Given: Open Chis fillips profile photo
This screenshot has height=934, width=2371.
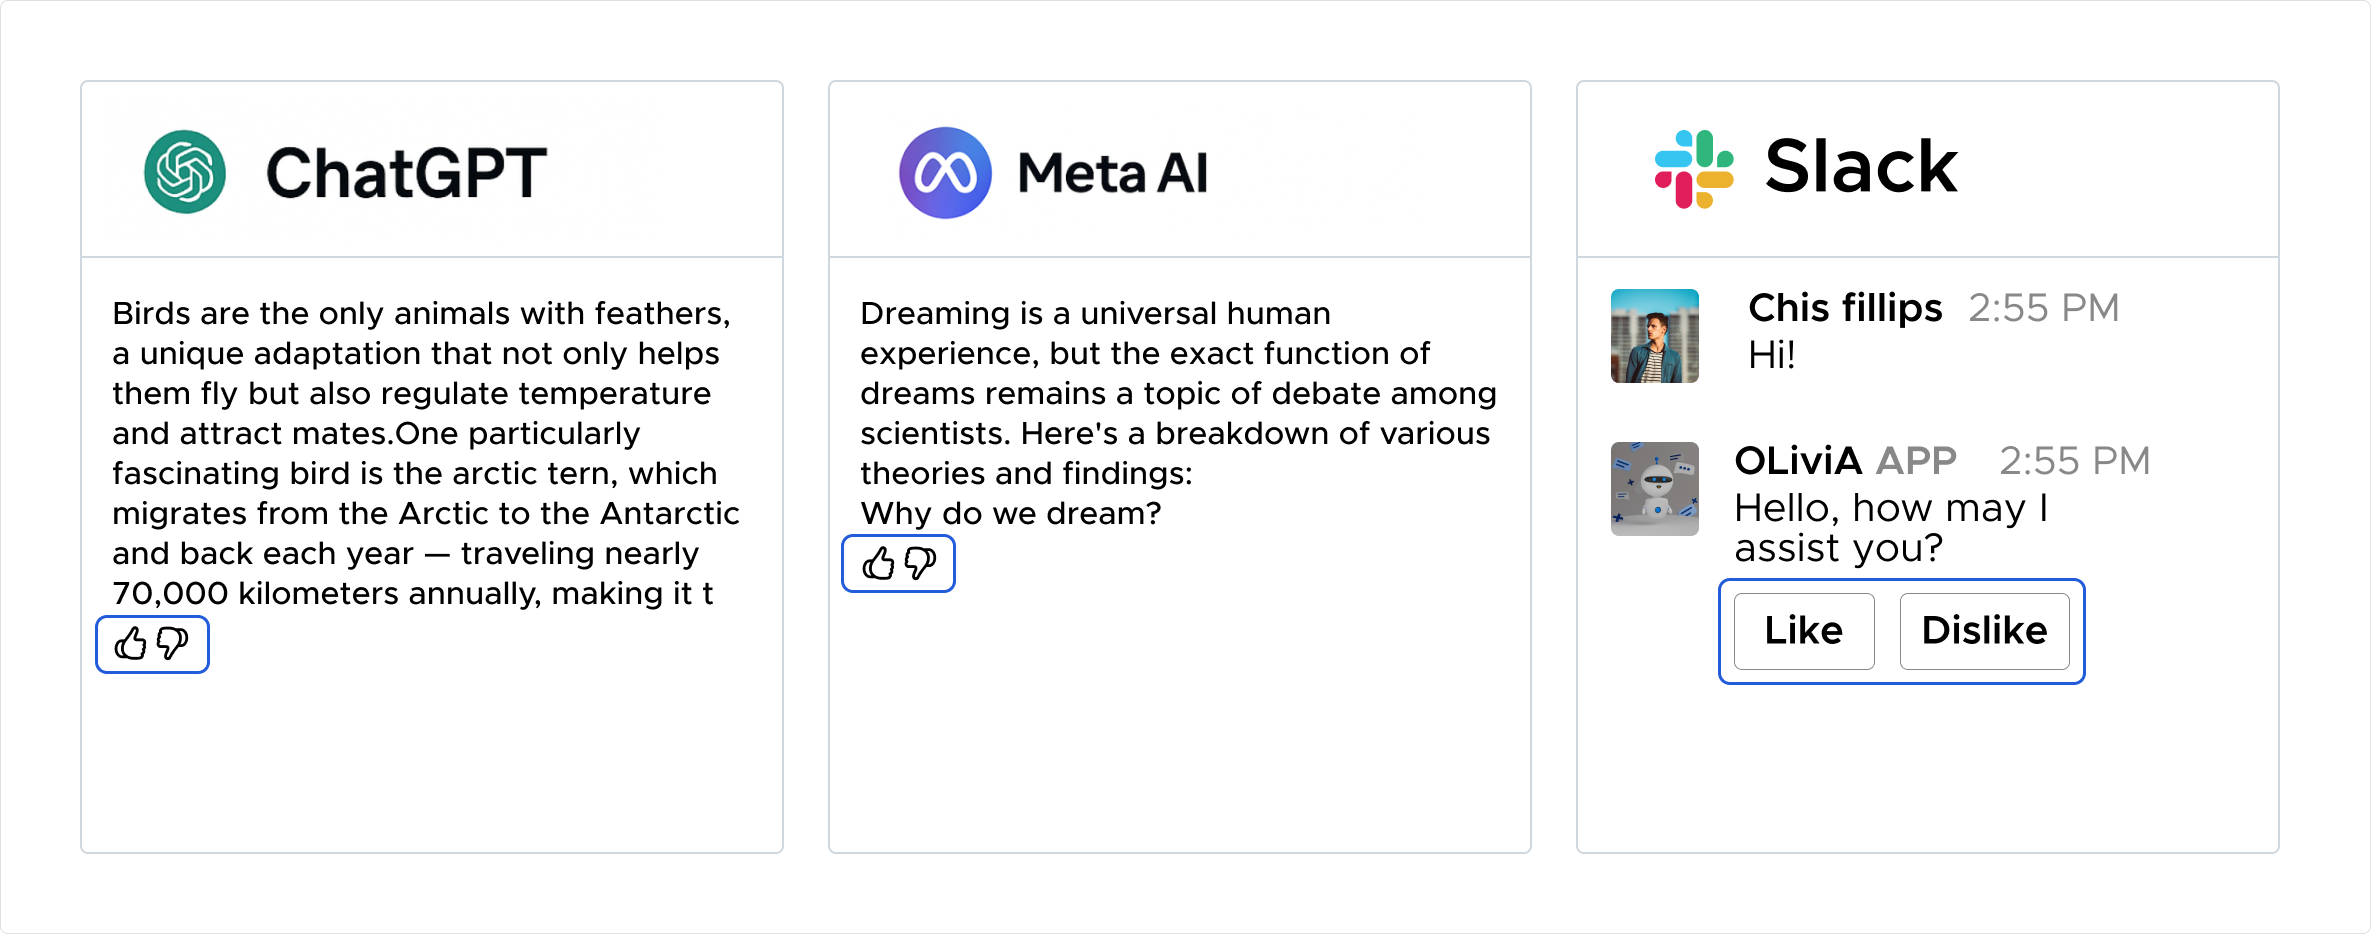Looking at the screenshot, I should pos(1655,336).
